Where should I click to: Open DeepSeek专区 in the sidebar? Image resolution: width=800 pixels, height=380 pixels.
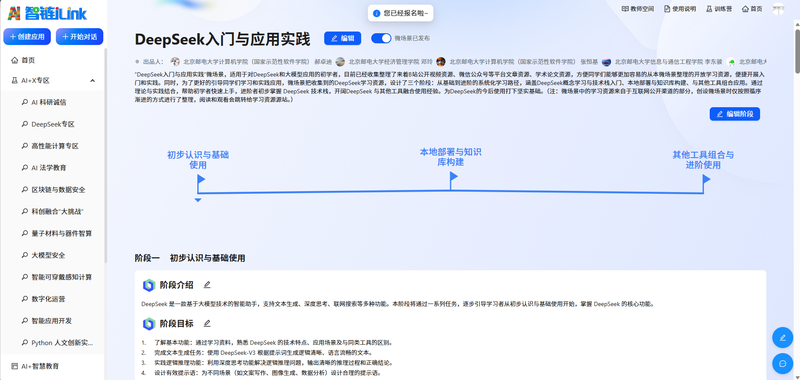pos(53,124)
